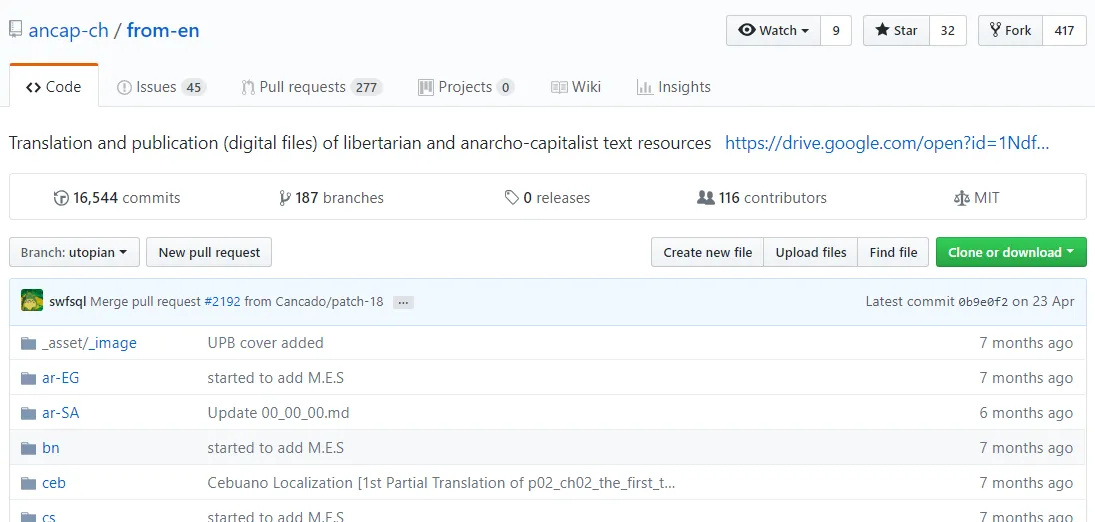Open the 'UPB cover added' commit message
The image size is (1095, 522).
coord(265,342)
